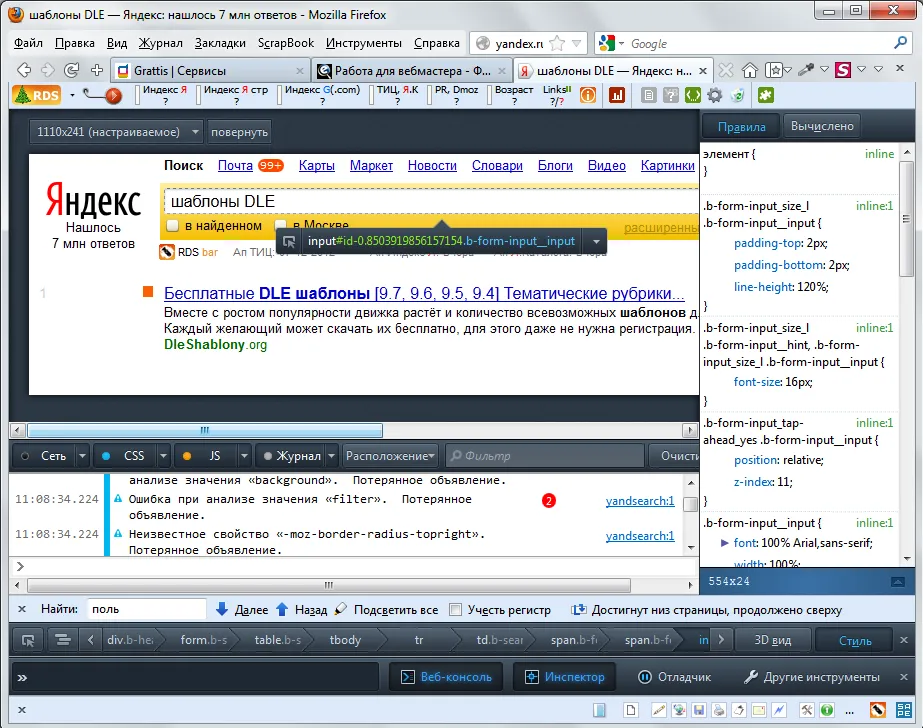This screenshot has width=923, height=728.
Task: Open the JS filter dropdown arrow
Action: click(x=244, y=456)
